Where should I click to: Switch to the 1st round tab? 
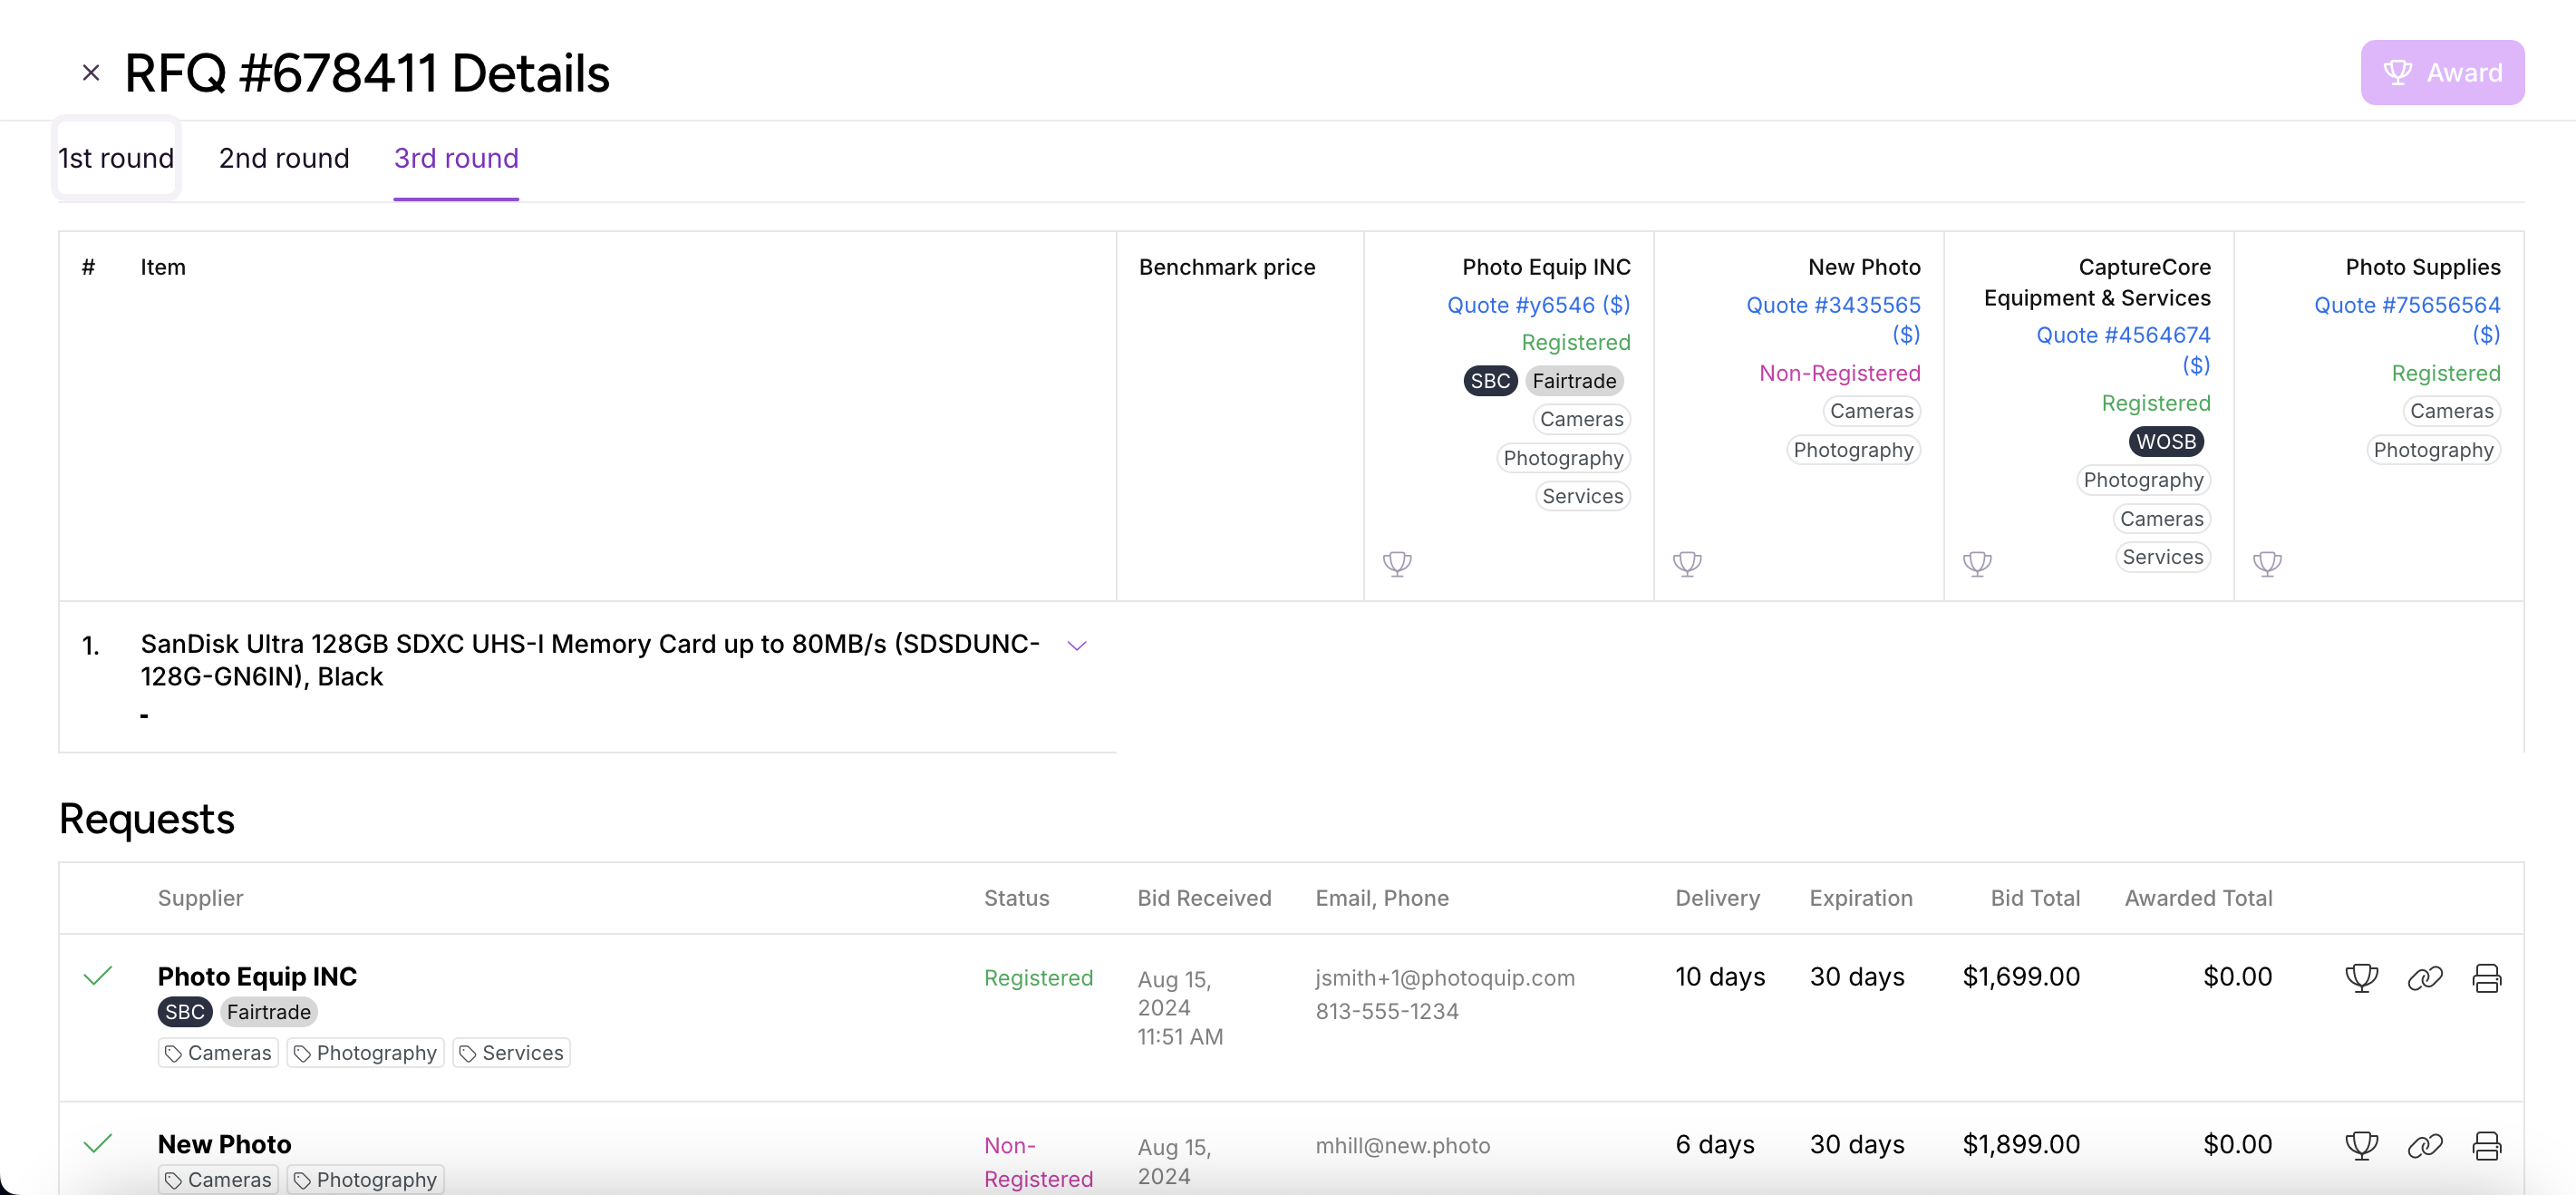coord(116,159)
